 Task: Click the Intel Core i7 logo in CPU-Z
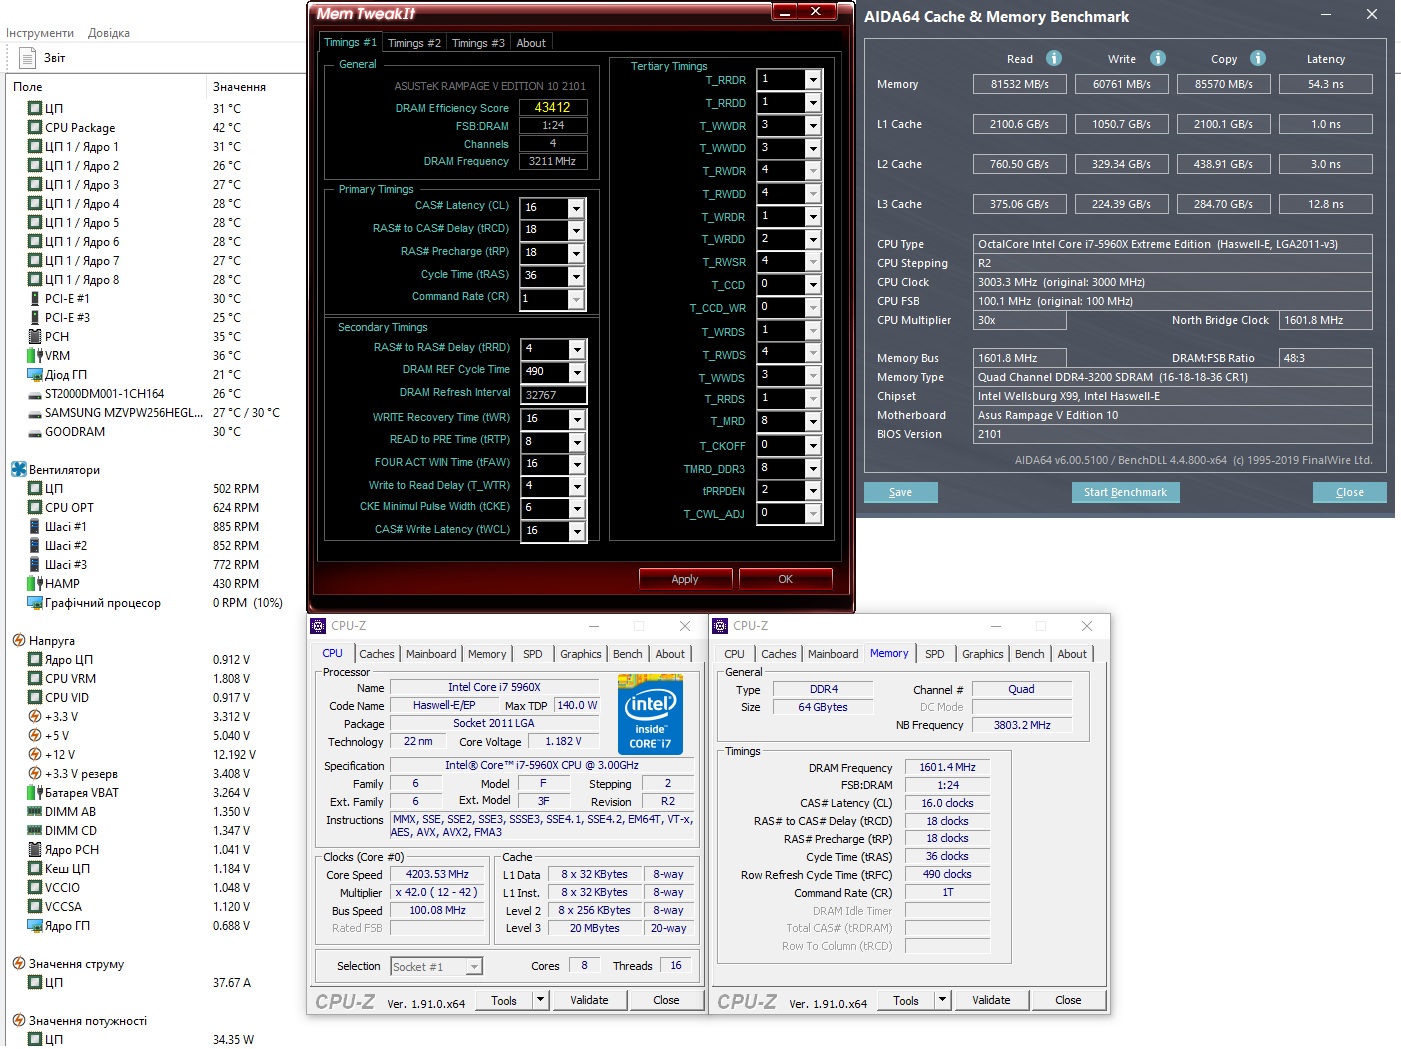tap(650, 714)
